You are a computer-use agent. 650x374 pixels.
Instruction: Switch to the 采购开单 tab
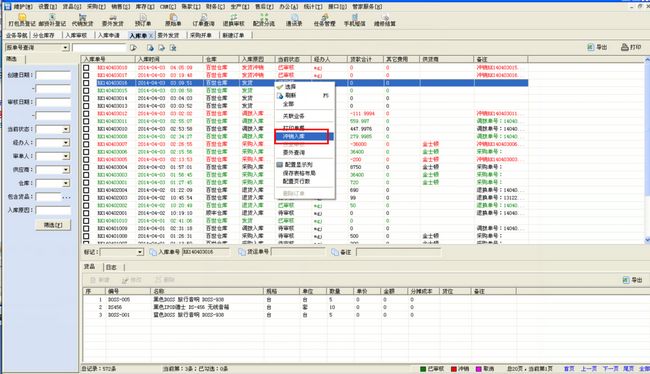click(201, 36)
